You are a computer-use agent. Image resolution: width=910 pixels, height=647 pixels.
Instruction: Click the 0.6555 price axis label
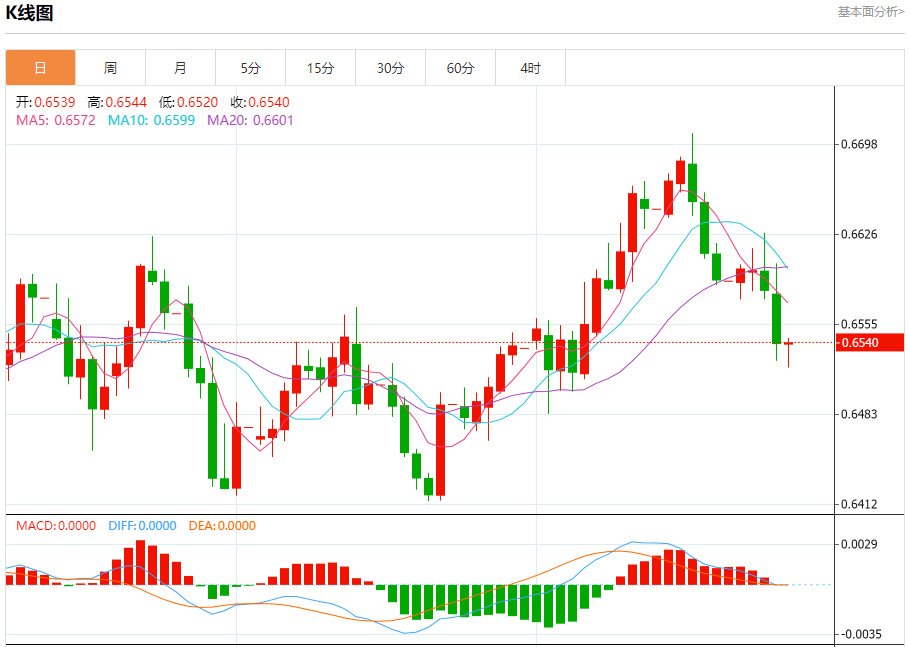(859, 324)
